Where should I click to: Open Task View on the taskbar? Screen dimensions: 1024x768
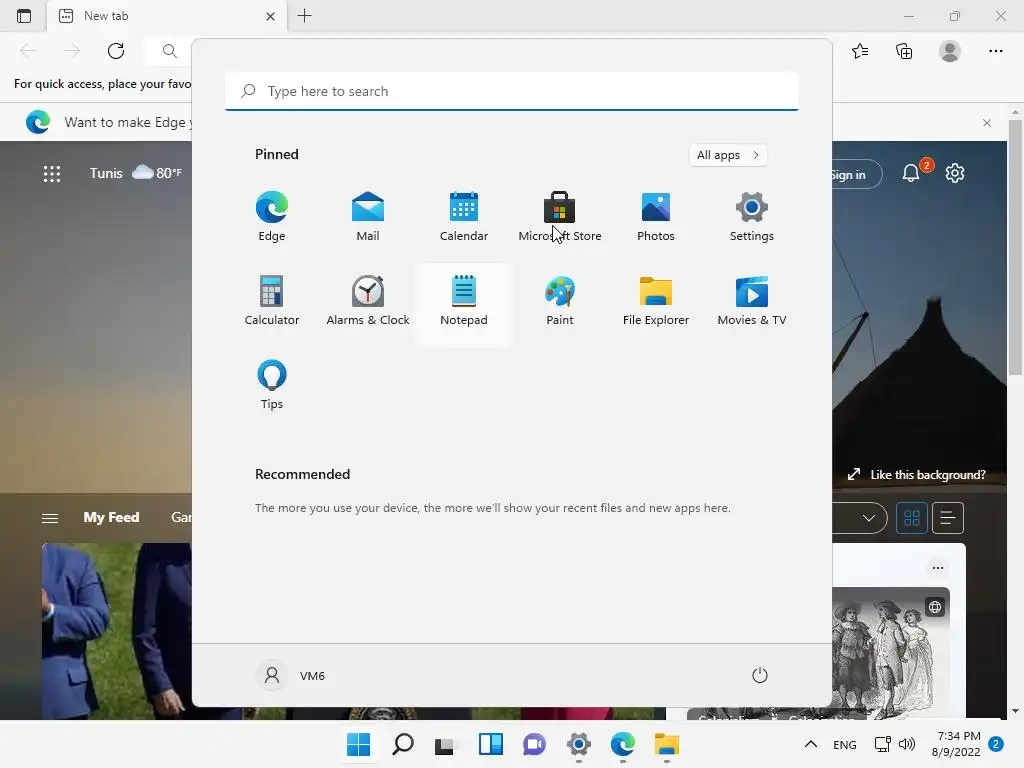click(x=446, y=744)
